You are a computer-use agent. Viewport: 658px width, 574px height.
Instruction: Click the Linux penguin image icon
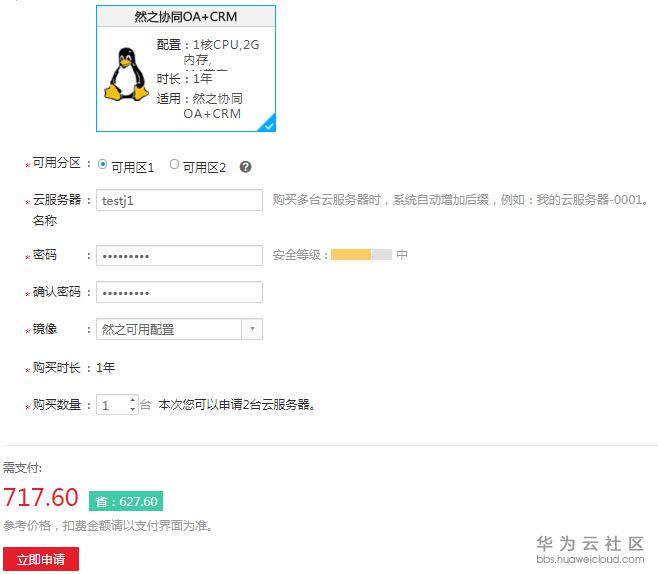pyautogui.click(x=126, y=74)
